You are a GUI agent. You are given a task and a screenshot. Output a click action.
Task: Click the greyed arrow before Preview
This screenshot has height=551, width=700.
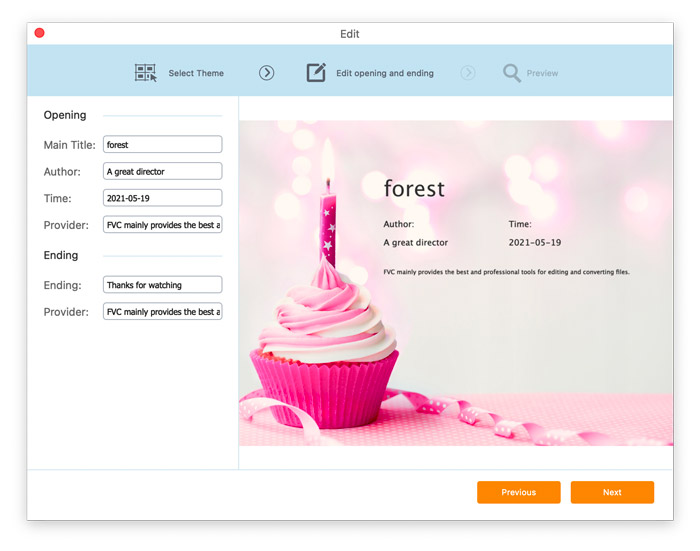point(468,73)
